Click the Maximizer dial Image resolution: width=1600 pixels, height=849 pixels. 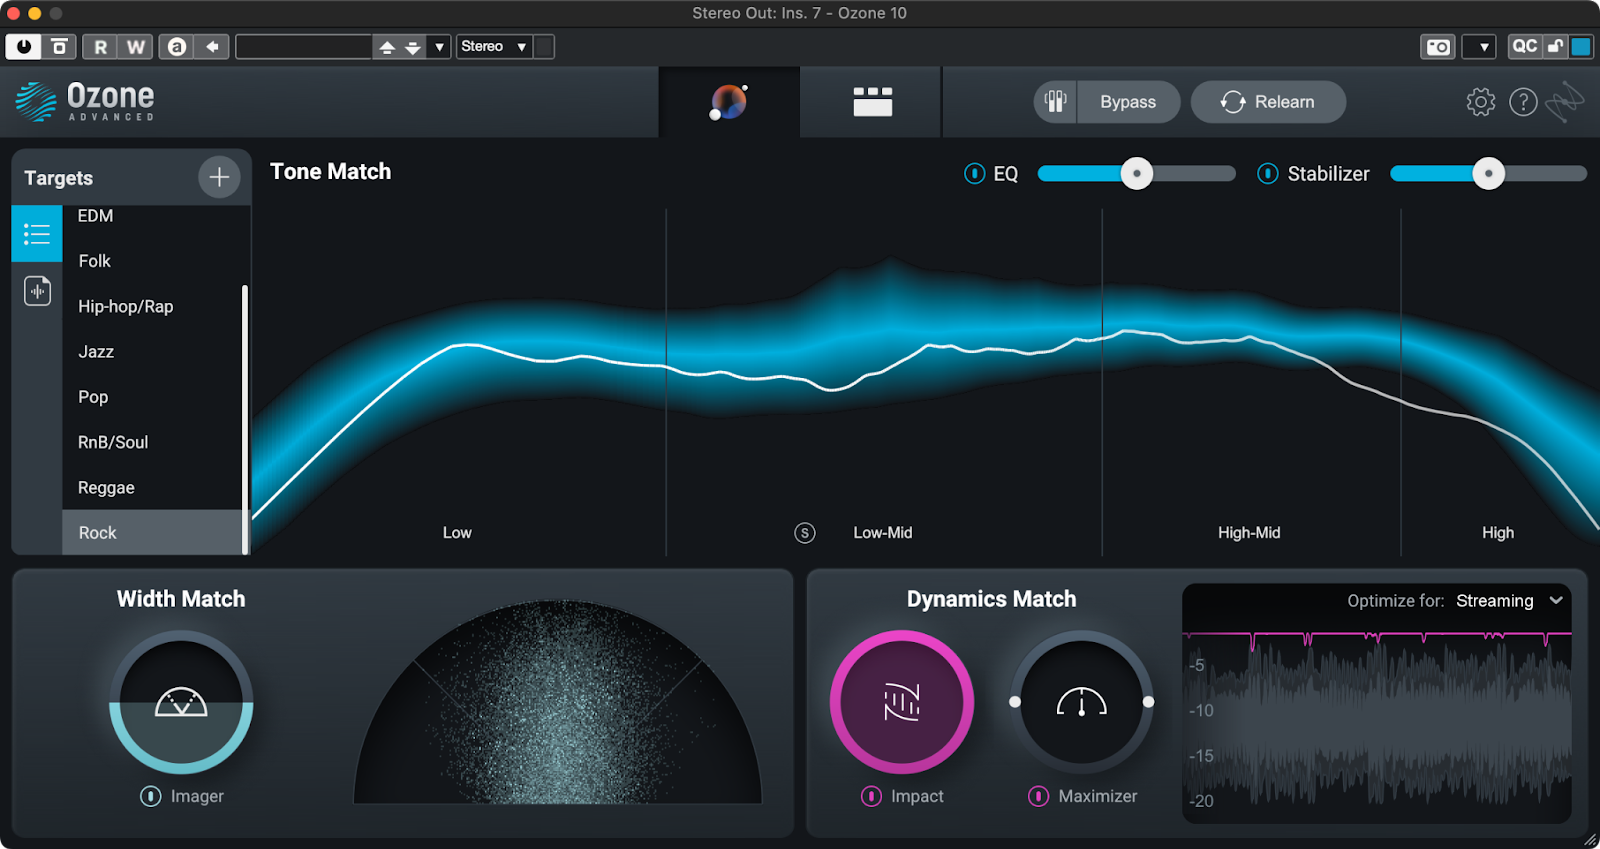1081,702
